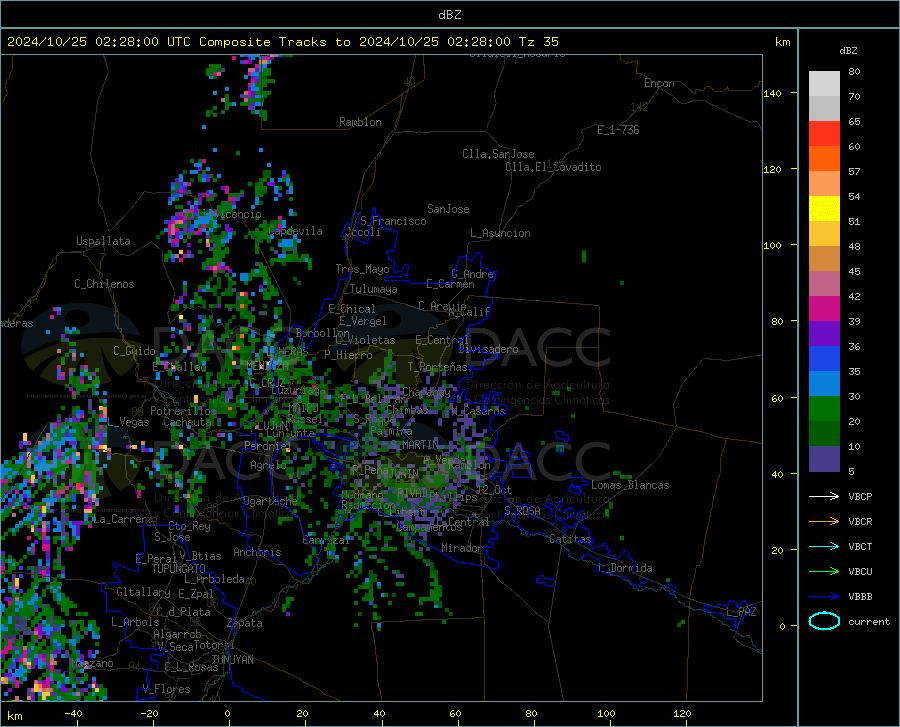Click the 'Zapata' place label
Viewport: 900px width, 727px height.
point(245,623)
